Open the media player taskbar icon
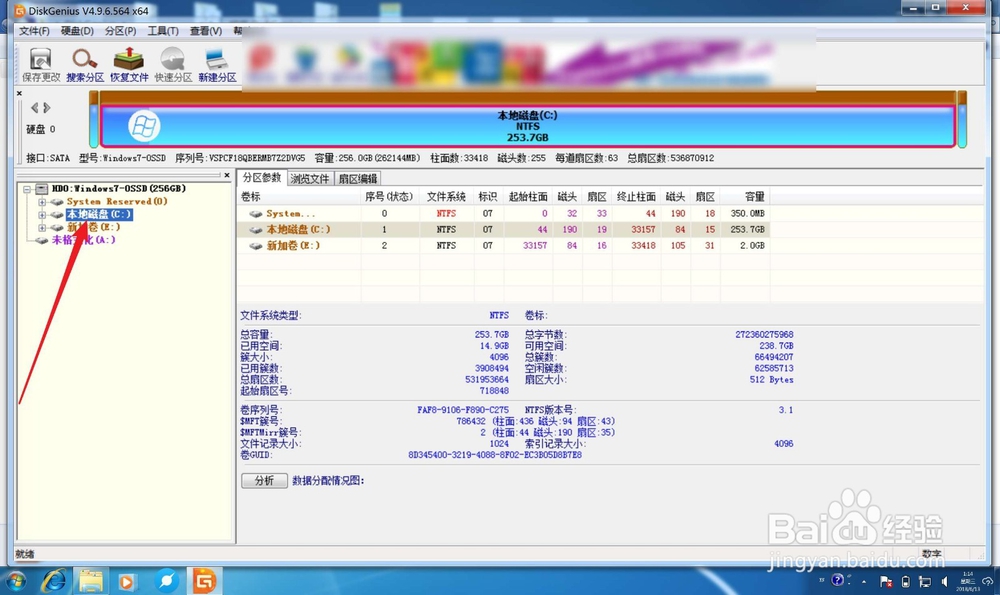Screen dimensions: 1000x595 pyautogui.click(x=126, y=582)
